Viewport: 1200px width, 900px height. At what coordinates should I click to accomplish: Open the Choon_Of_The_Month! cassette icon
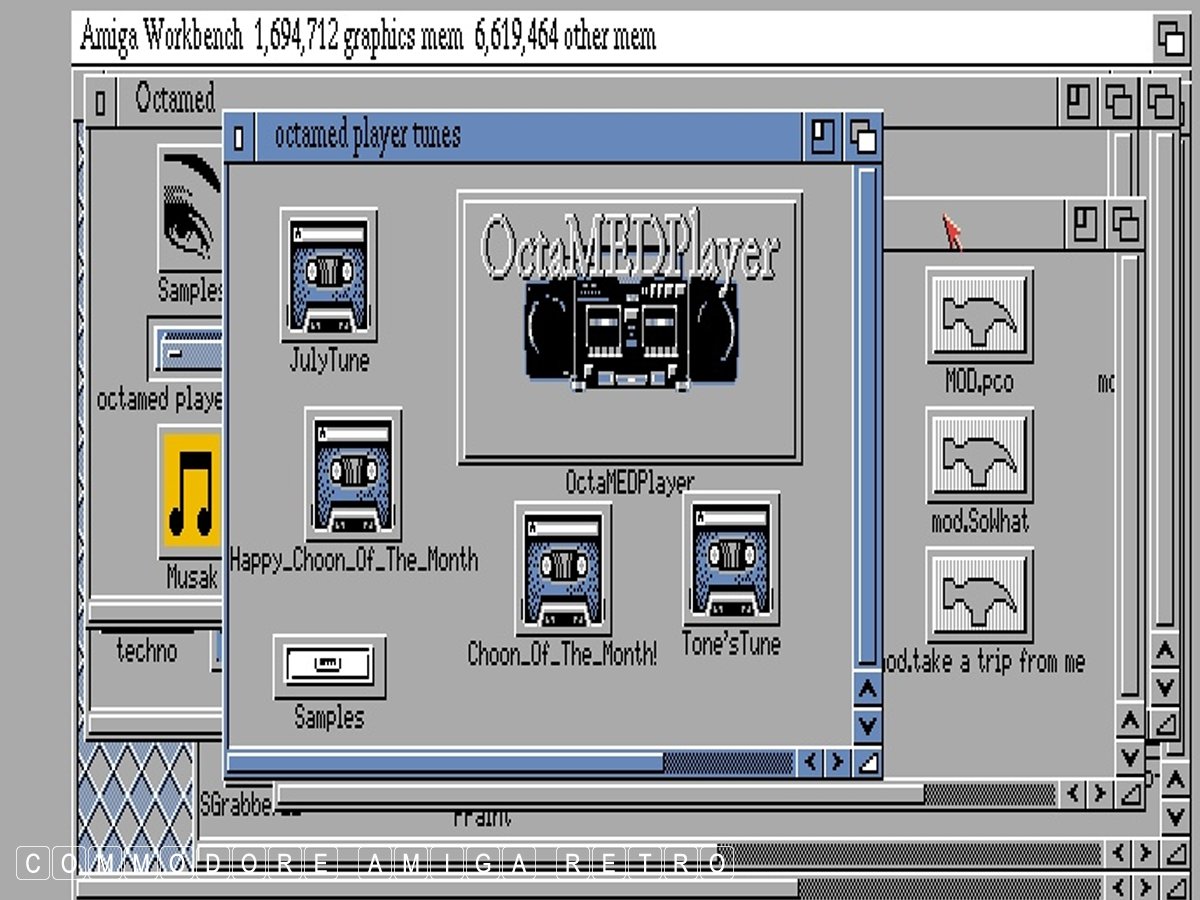click(x=562, y=568)
